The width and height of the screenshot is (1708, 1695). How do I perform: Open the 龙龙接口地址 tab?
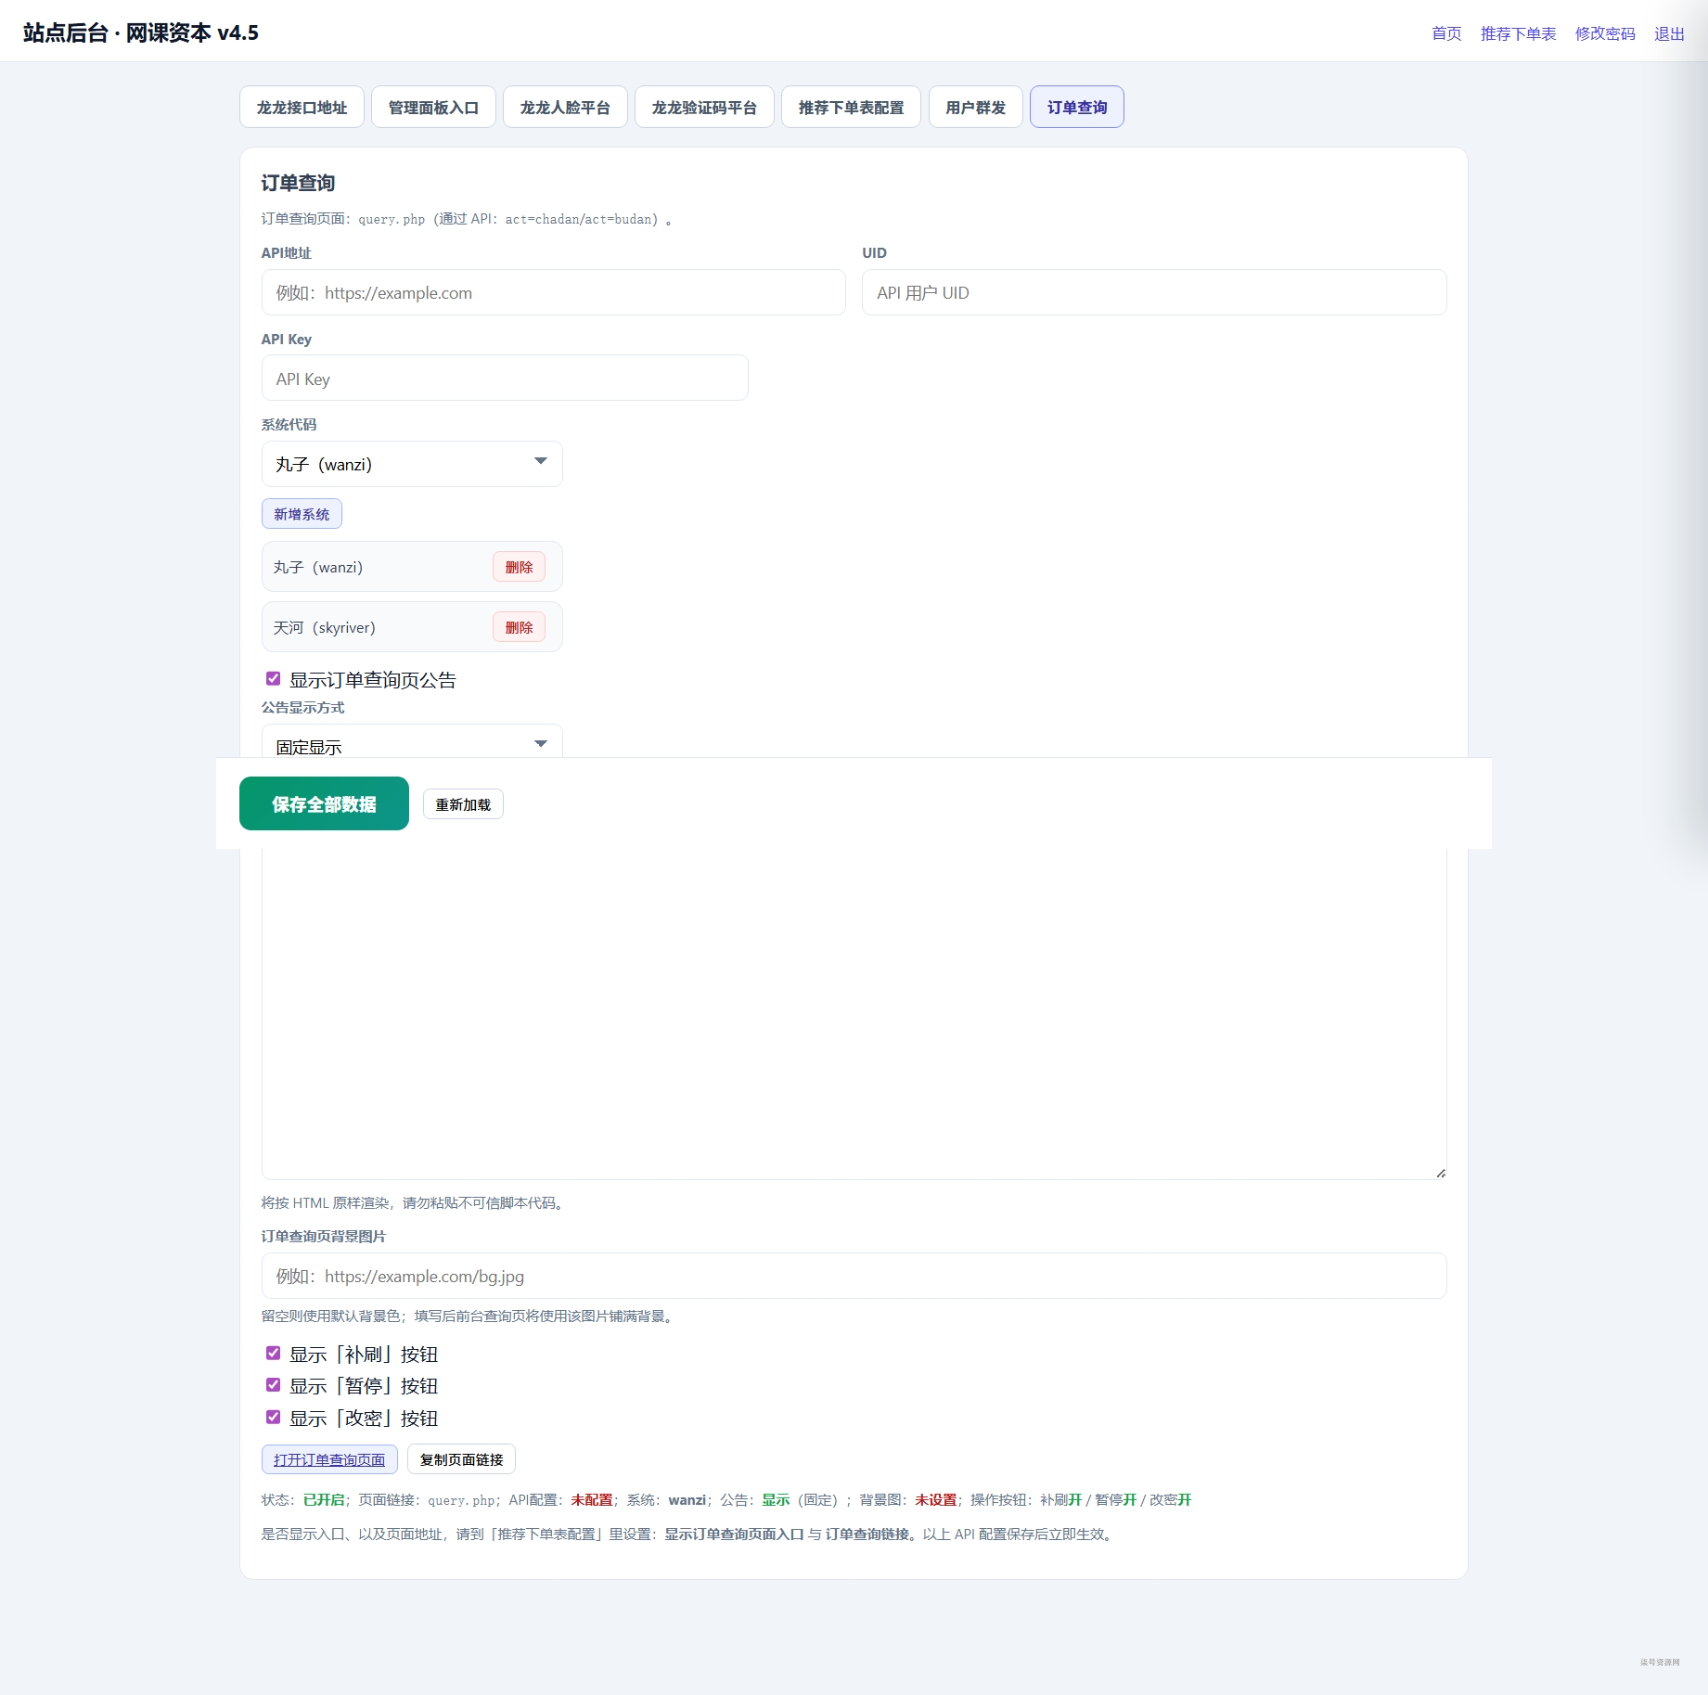pos(302,107)
